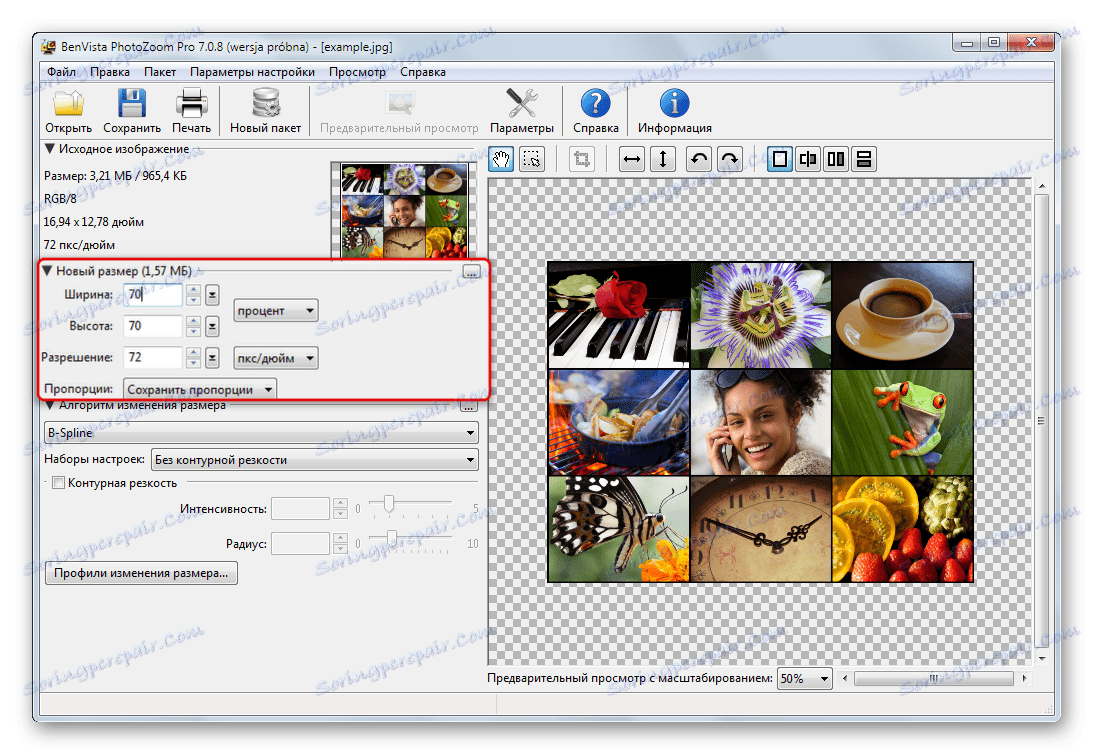Click the Новый размер options ellipsis button
The width and height of the screenshot is (1094, 755).
click(471, 271)
